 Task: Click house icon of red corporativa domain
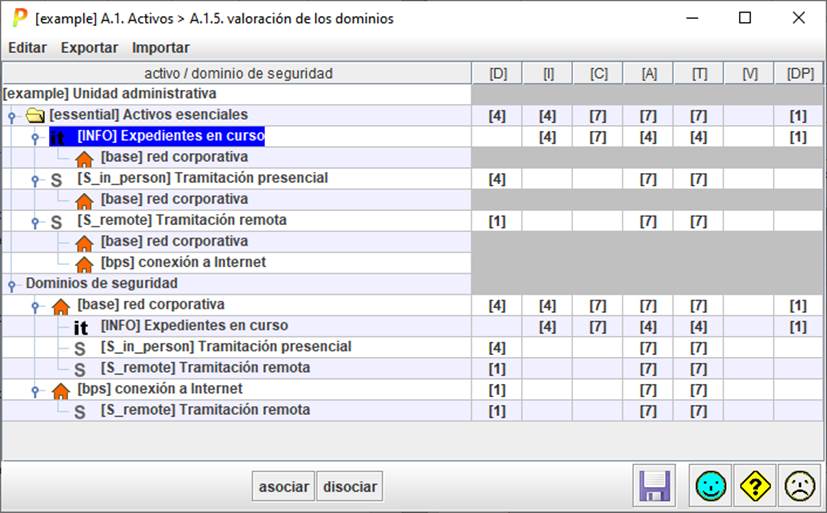tap(60, 306)
